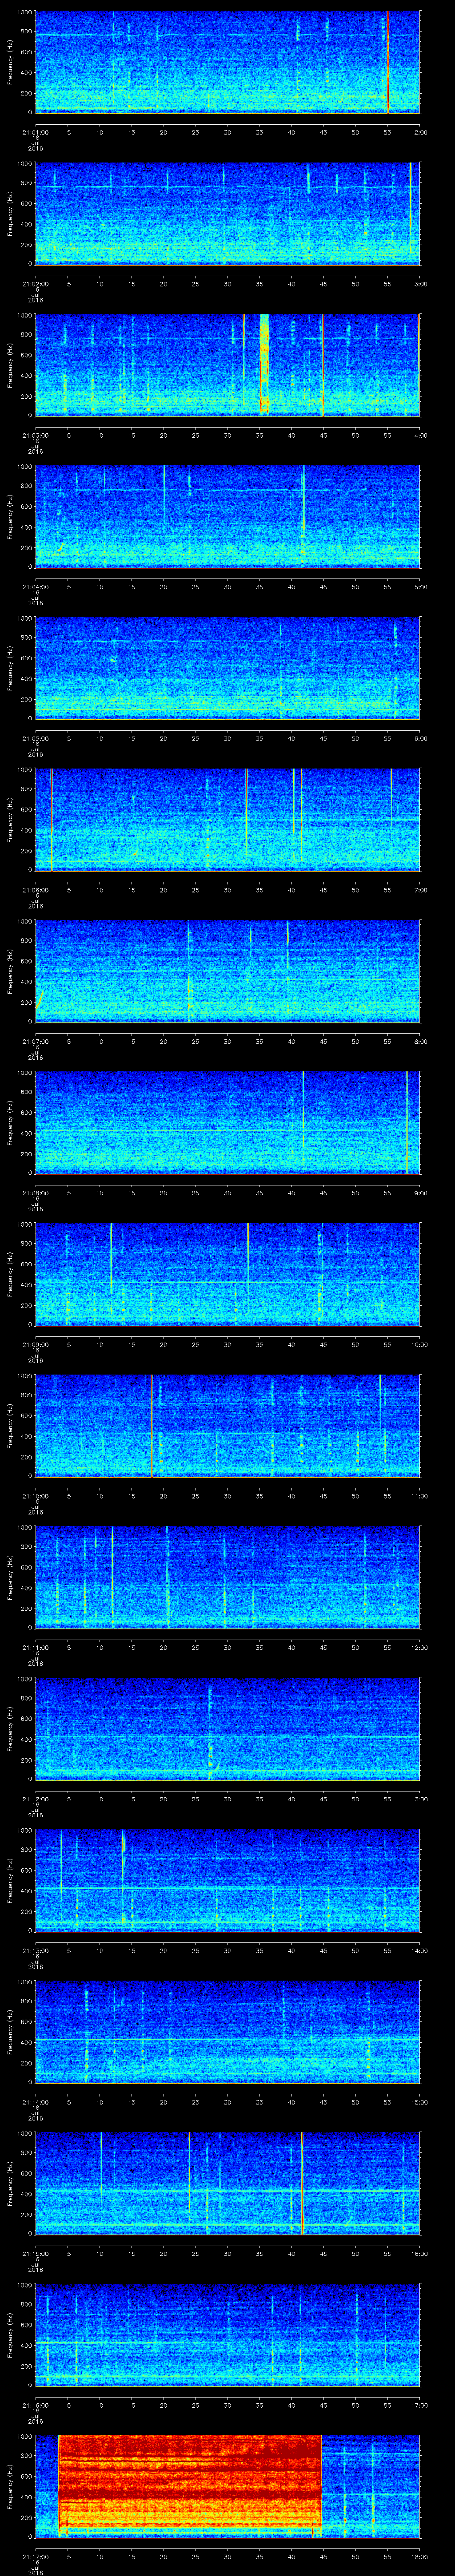Image resolution: width=455 pixels, height=2576 pixels.
Task: Select the spectrogram panel starting at 21:06:00
Action: point(228,820)
